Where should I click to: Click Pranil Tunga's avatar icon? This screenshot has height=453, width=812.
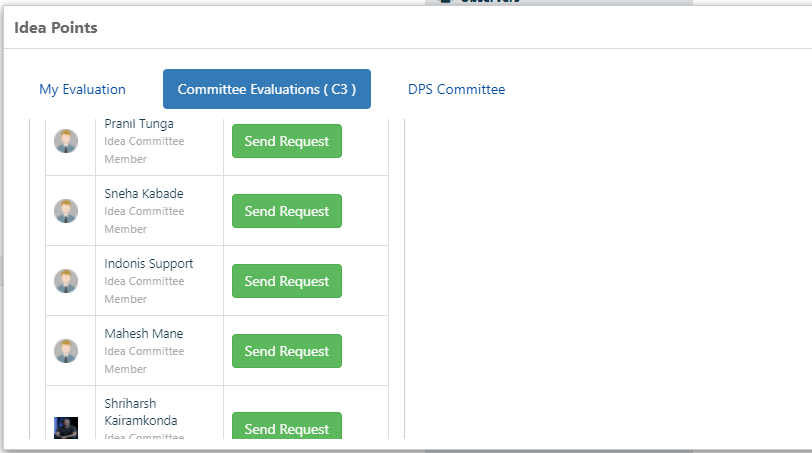(66, 141)
